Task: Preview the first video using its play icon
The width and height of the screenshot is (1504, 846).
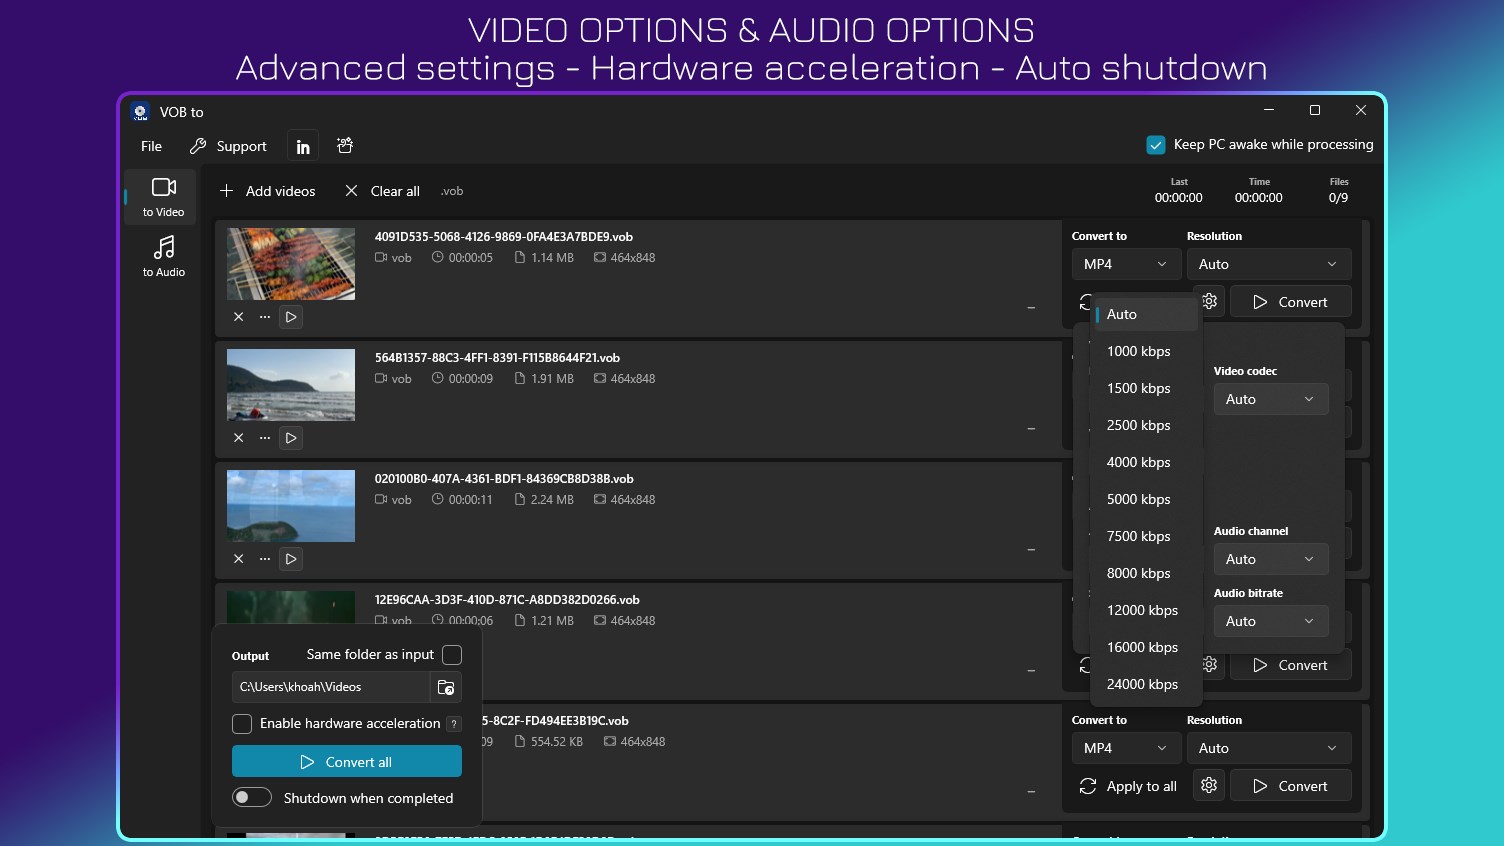Action: coord(290,317)
